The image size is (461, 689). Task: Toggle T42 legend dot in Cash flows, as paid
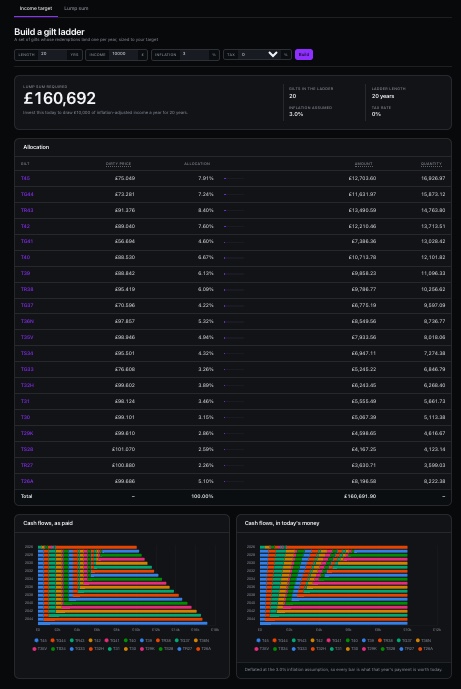point(91,640)
